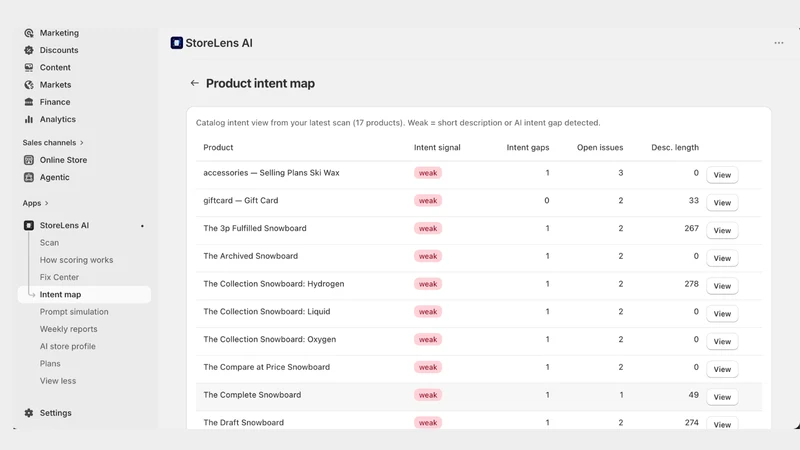Image resolution: width=800 pixels, height=450 pixels.
Task: Click the StoreLens AI sidebar app icon
Action: (29, 226)
